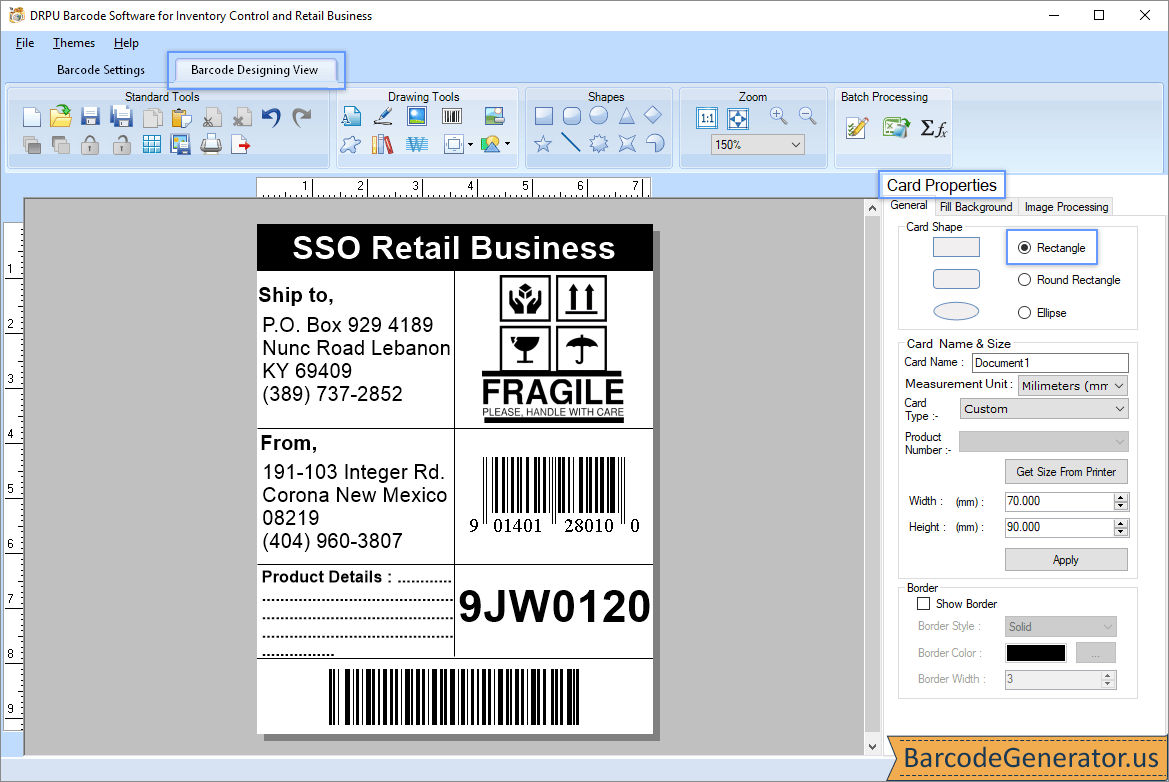The image size is (1169, 782).
Task: Select the Line drawing tool
Action: coord(571,142)
